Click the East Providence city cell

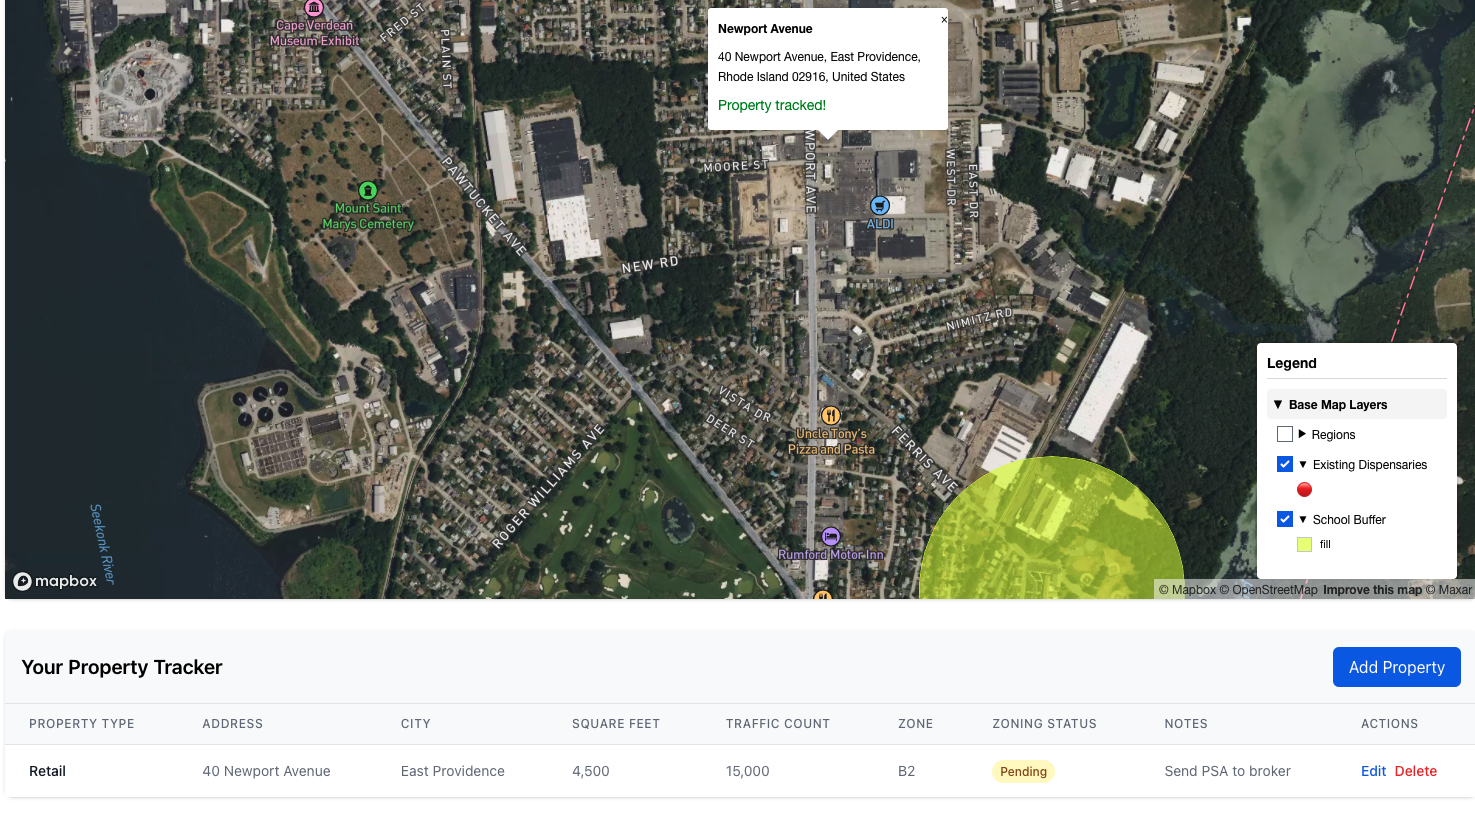pos(453,771)
